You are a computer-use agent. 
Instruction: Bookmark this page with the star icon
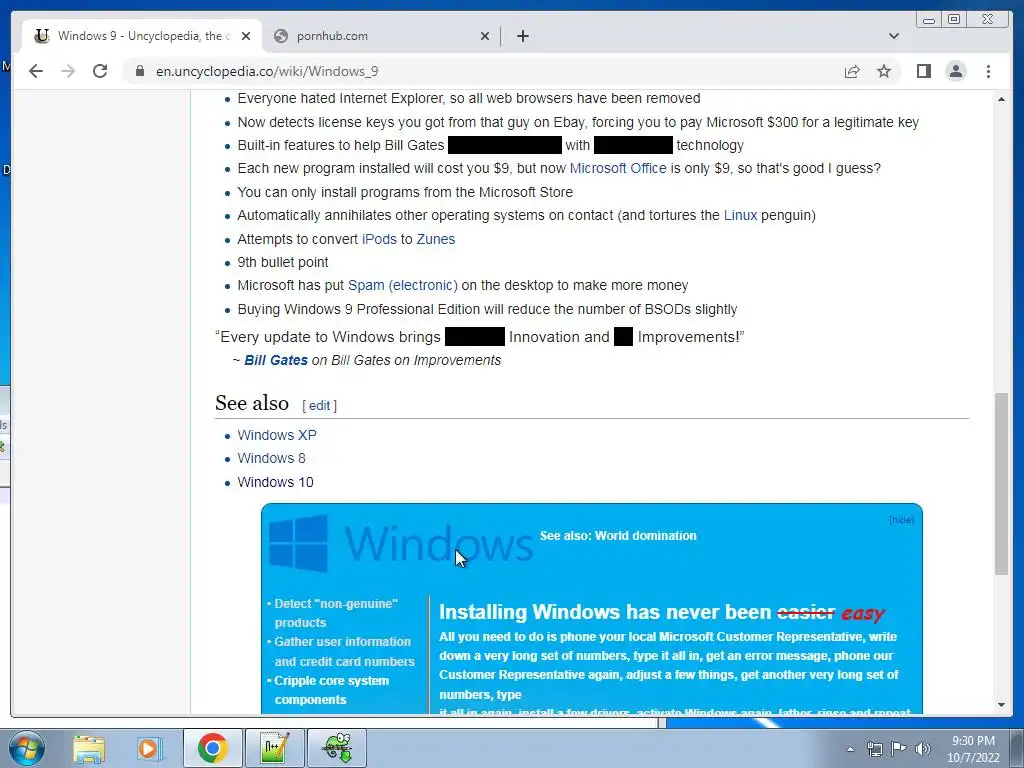tap(884, 71)
